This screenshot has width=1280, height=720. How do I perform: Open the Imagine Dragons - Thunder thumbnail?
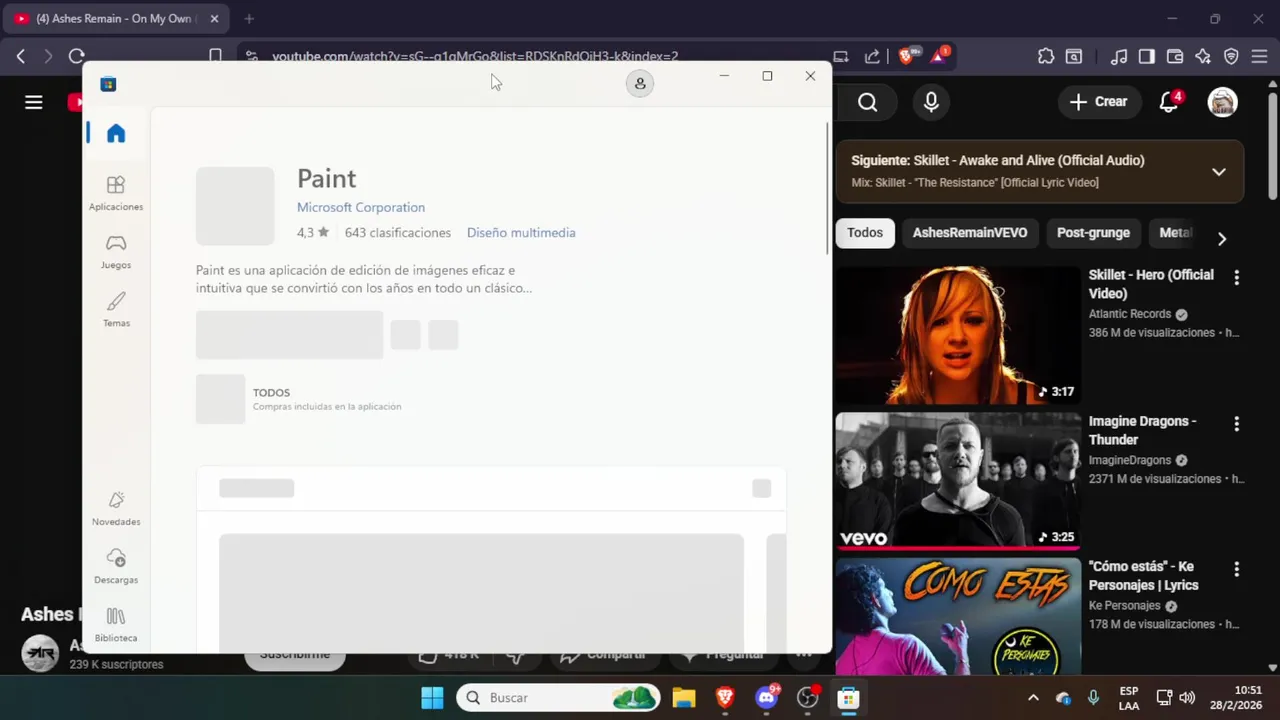coord(958,481)
